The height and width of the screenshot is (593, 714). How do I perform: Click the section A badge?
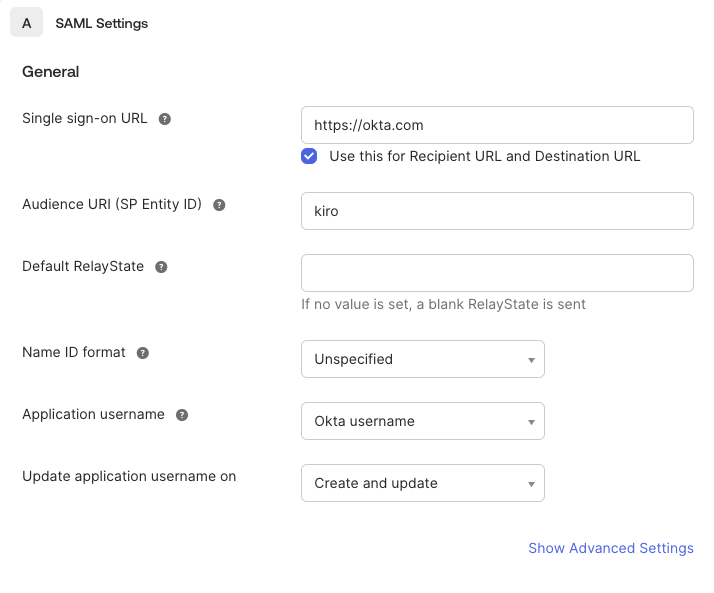pos(26,23)
